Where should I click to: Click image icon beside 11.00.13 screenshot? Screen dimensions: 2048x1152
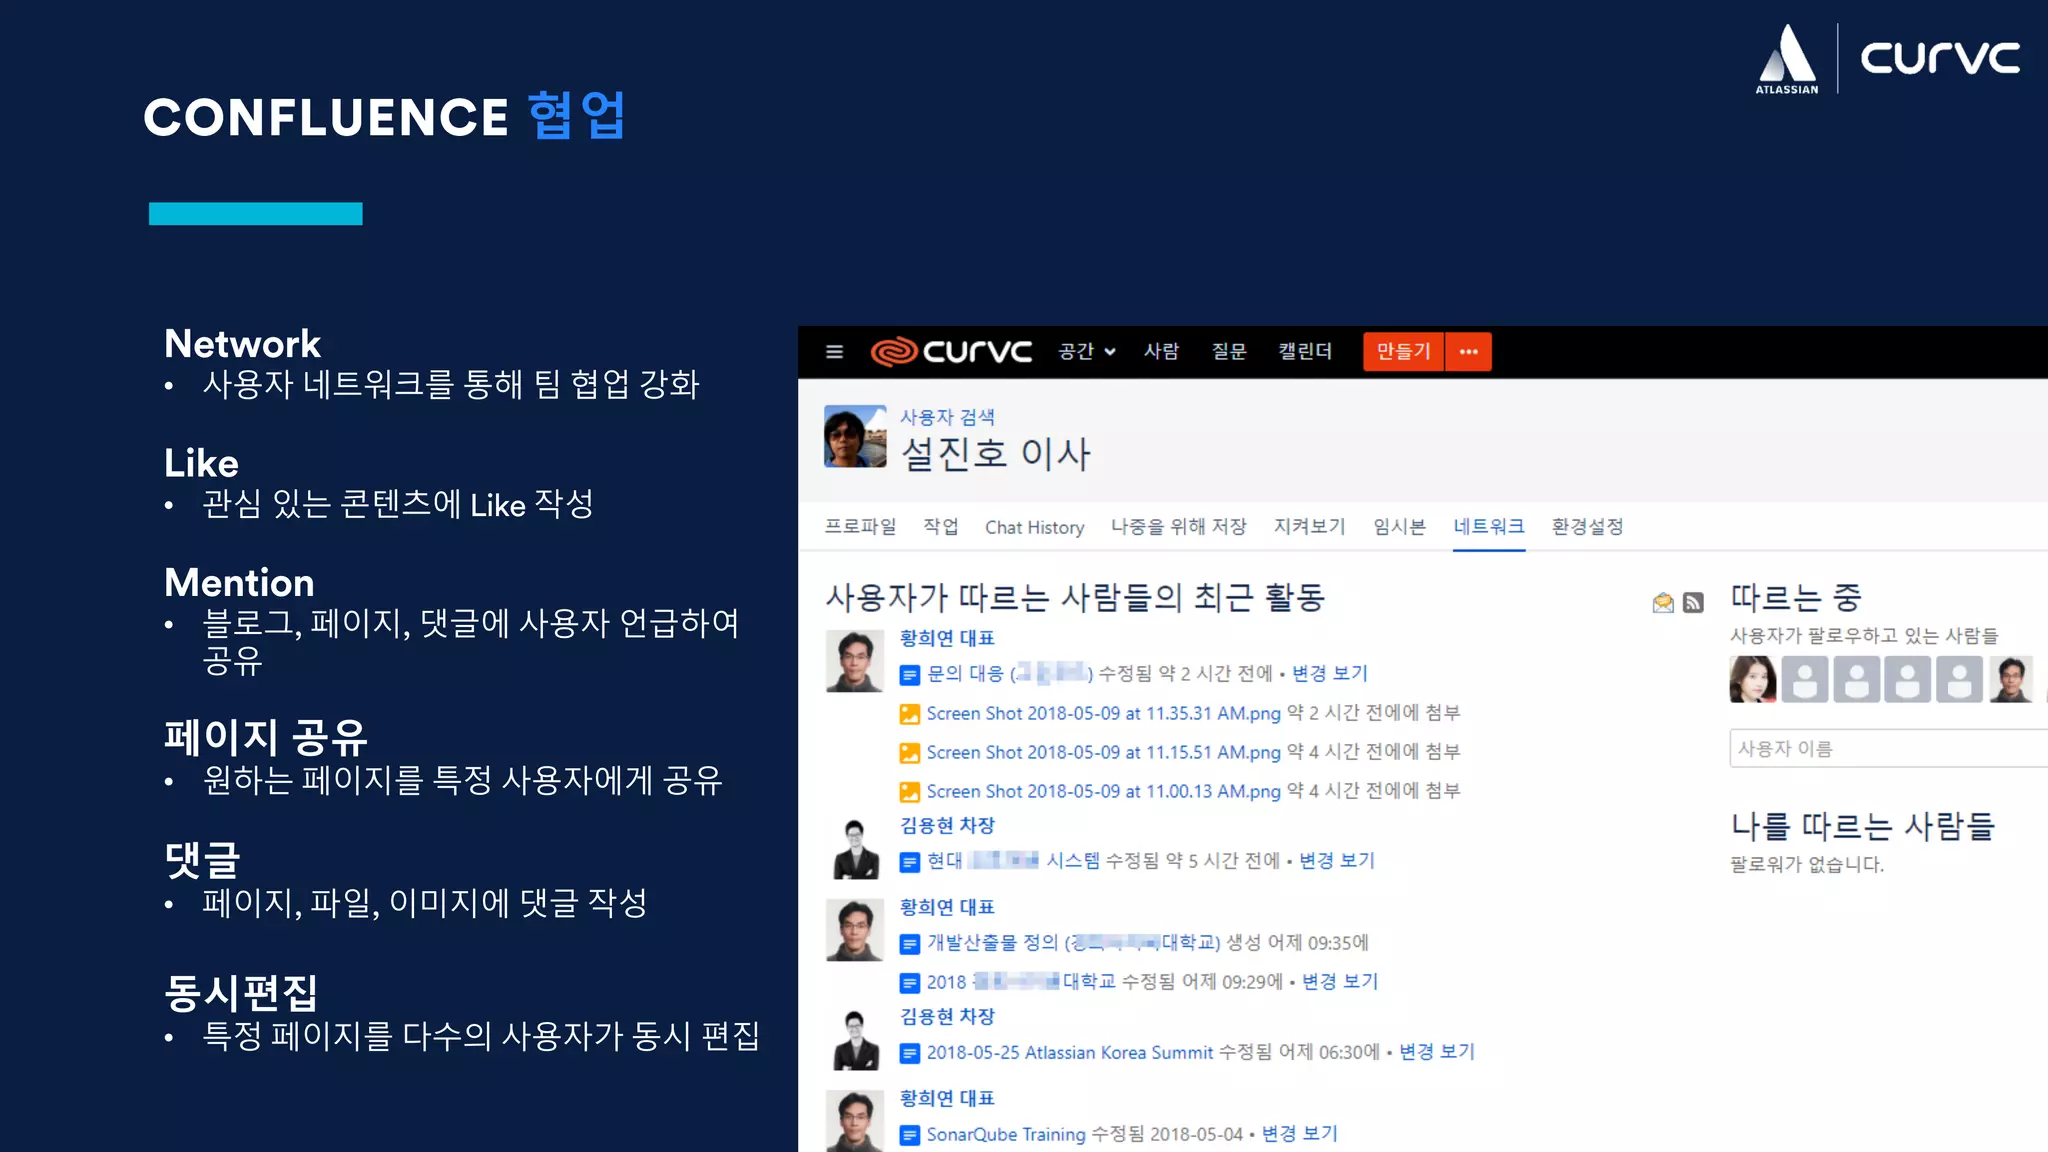click(x=909, y=792)
